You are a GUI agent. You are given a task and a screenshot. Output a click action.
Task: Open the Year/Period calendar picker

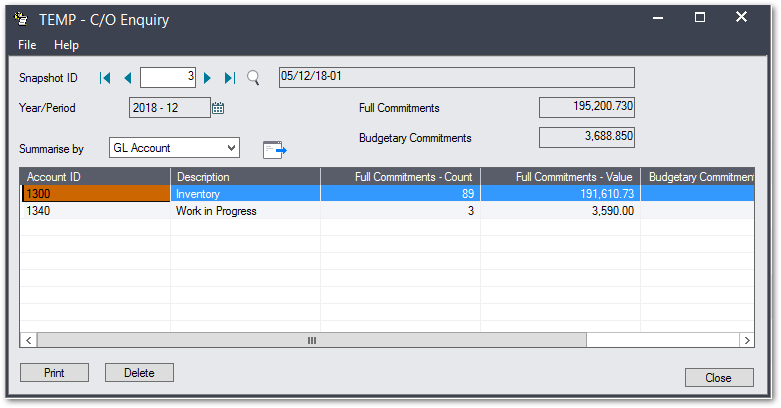tap(219, 108)
